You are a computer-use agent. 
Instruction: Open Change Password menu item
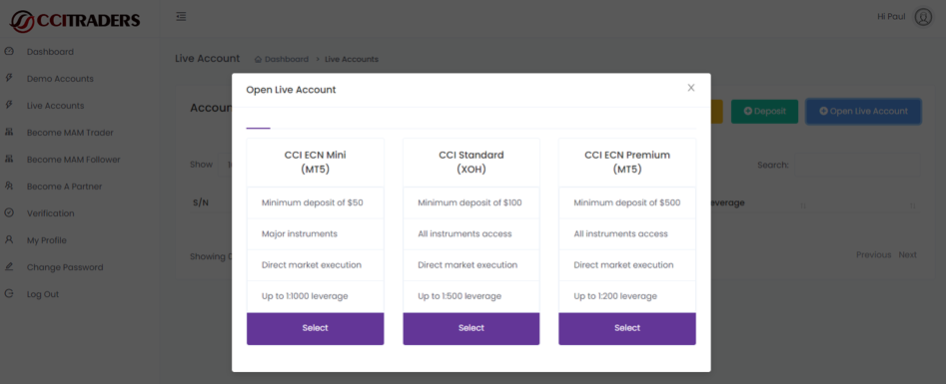pos(65,267)
